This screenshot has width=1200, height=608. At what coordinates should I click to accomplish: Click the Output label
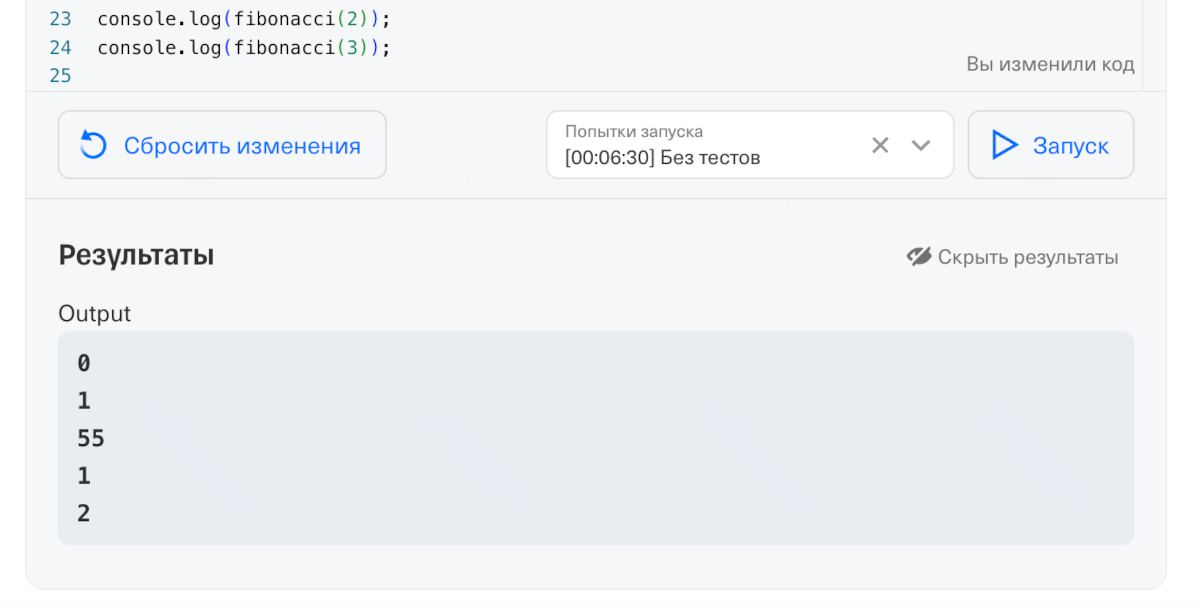click(94, 313)
